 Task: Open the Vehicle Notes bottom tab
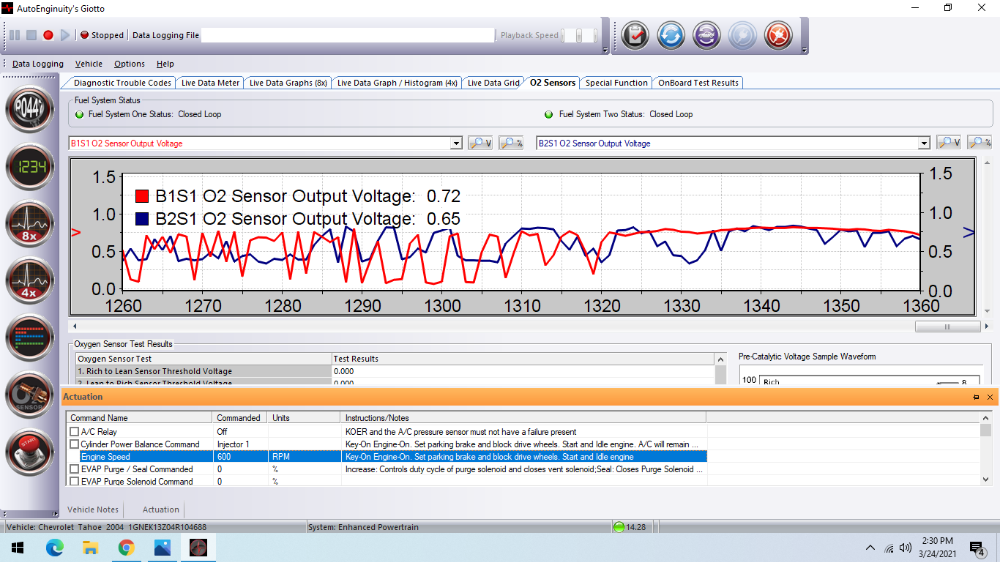[x=93, y=510]
